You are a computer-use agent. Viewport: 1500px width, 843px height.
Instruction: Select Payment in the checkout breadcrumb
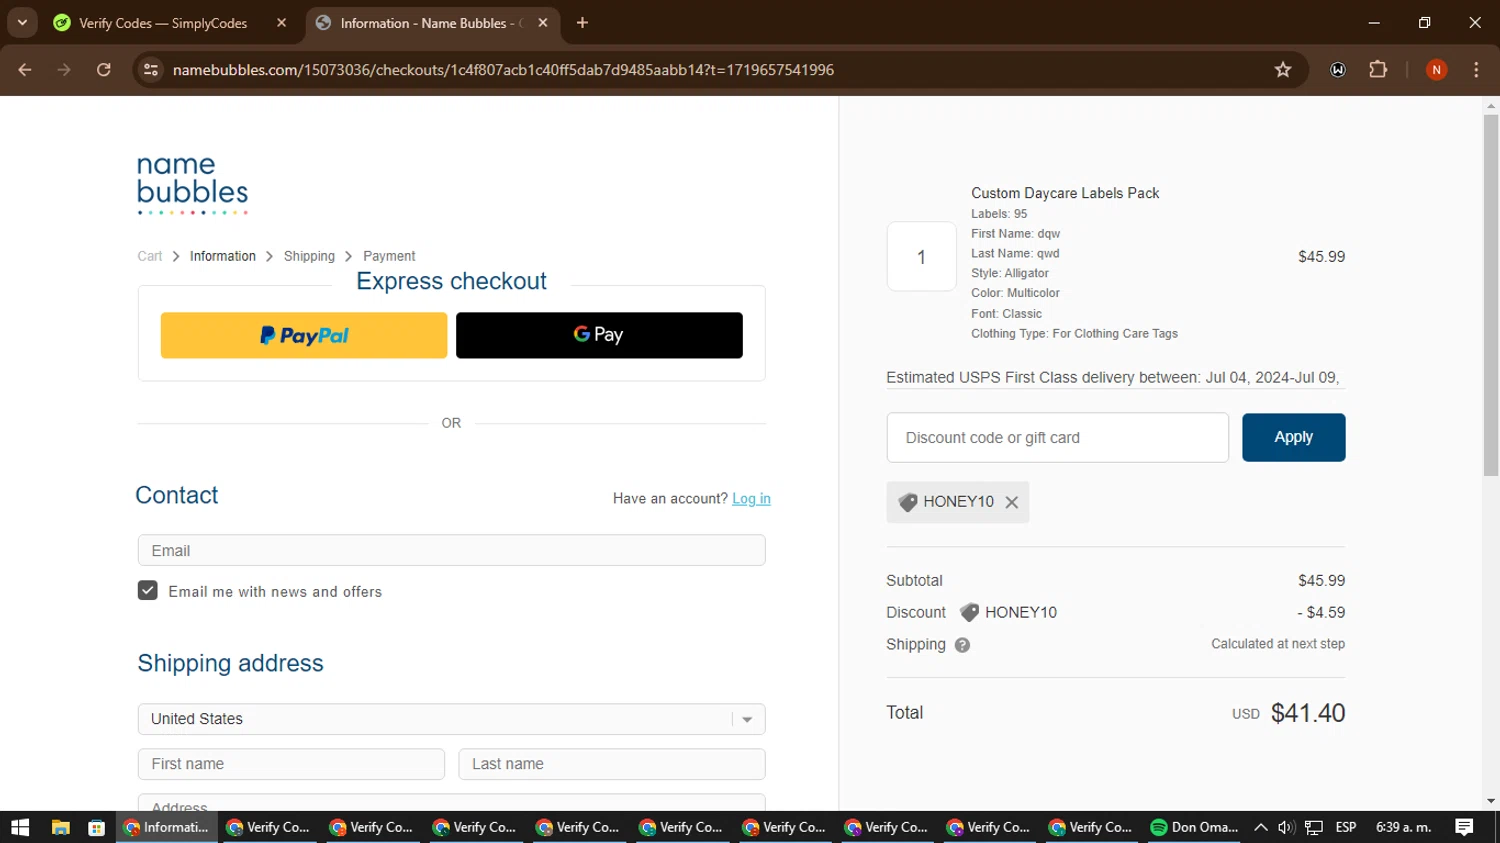(389, 256)
